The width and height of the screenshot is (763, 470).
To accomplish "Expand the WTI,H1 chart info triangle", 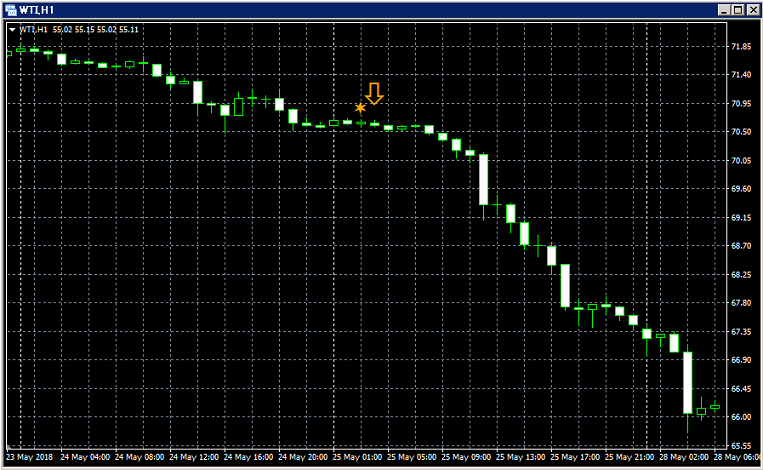I will point(12,30).
